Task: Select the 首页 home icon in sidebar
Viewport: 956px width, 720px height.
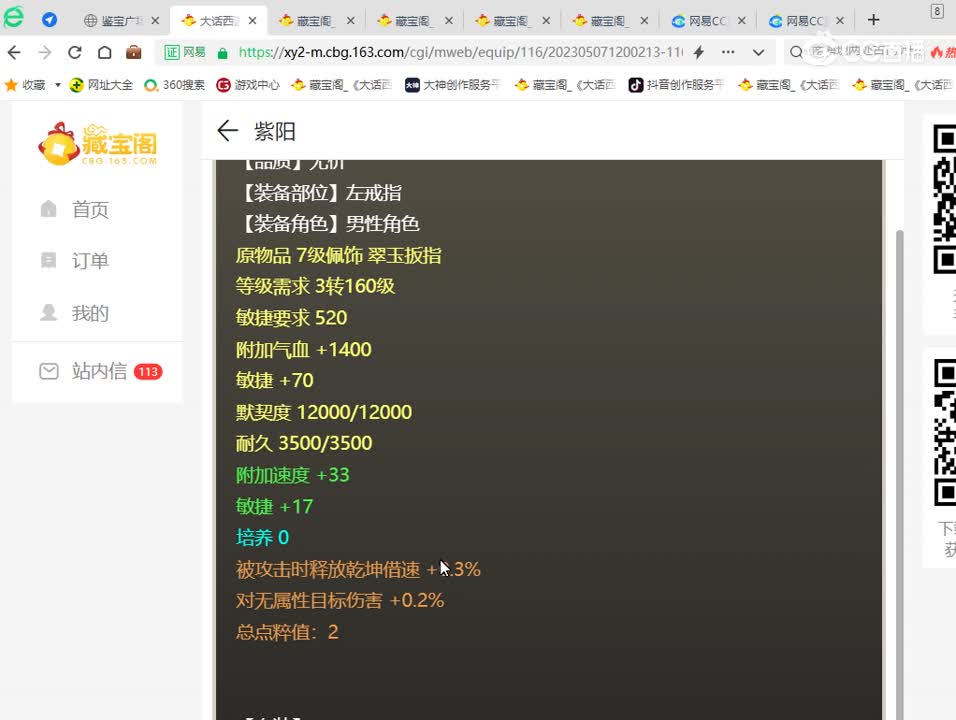Action: 49,208
